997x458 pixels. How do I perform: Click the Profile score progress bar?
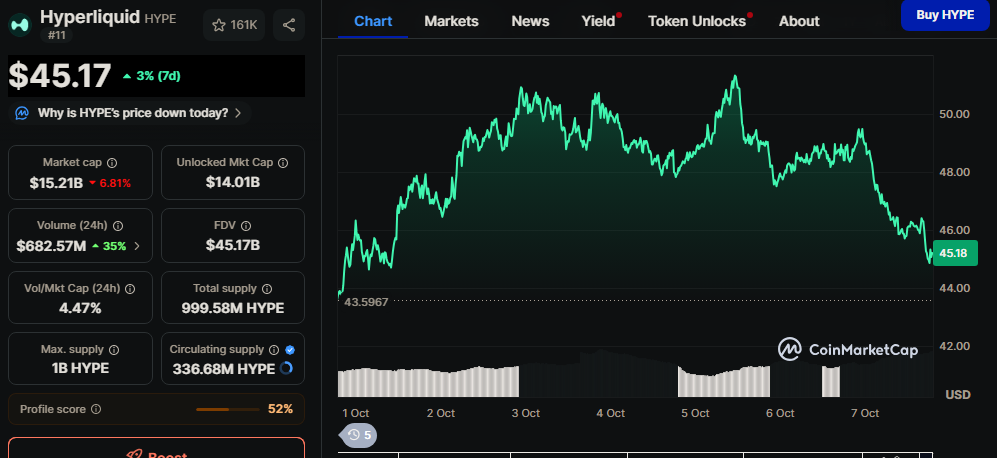tap(226, 409)
